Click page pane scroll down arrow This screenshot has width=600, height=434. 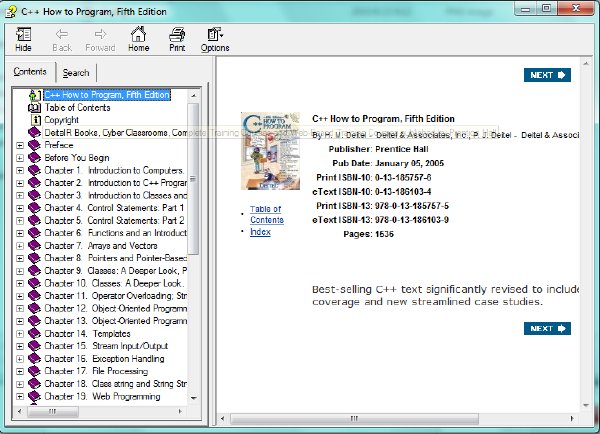586,405
